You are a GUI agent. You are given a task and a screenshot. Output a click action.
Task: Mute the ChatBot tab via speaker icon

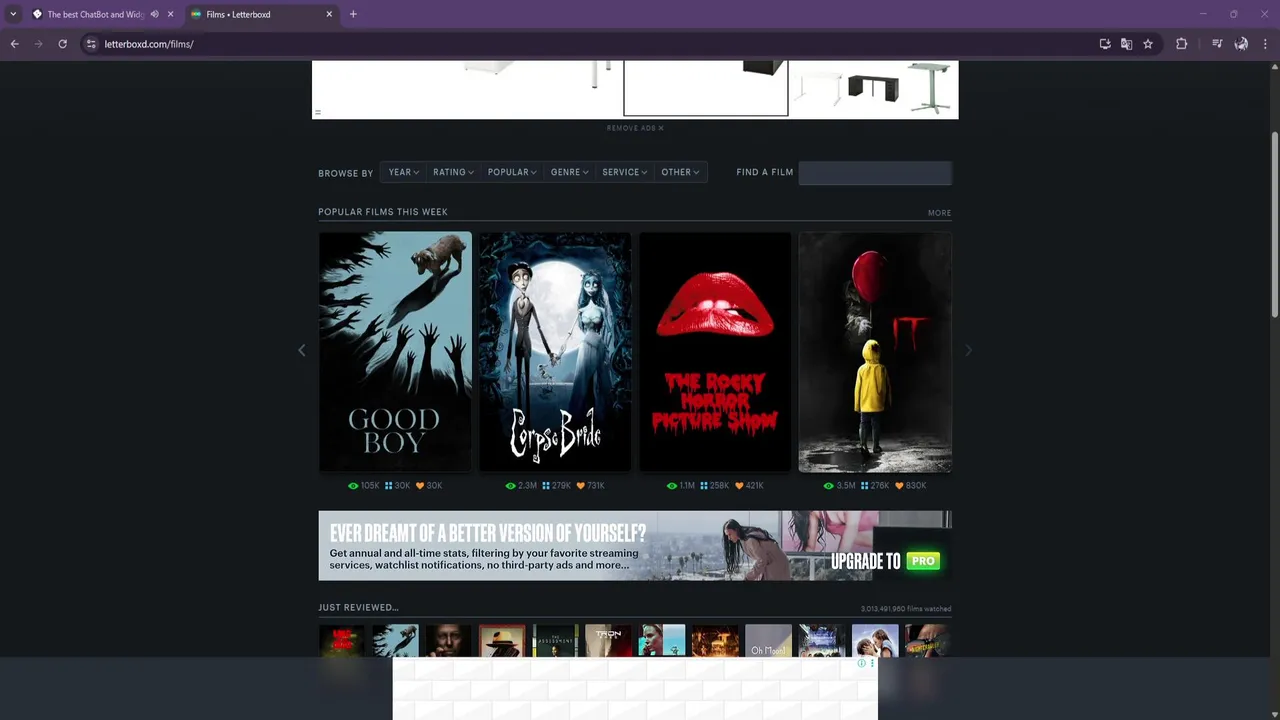(x=154, y=14)
